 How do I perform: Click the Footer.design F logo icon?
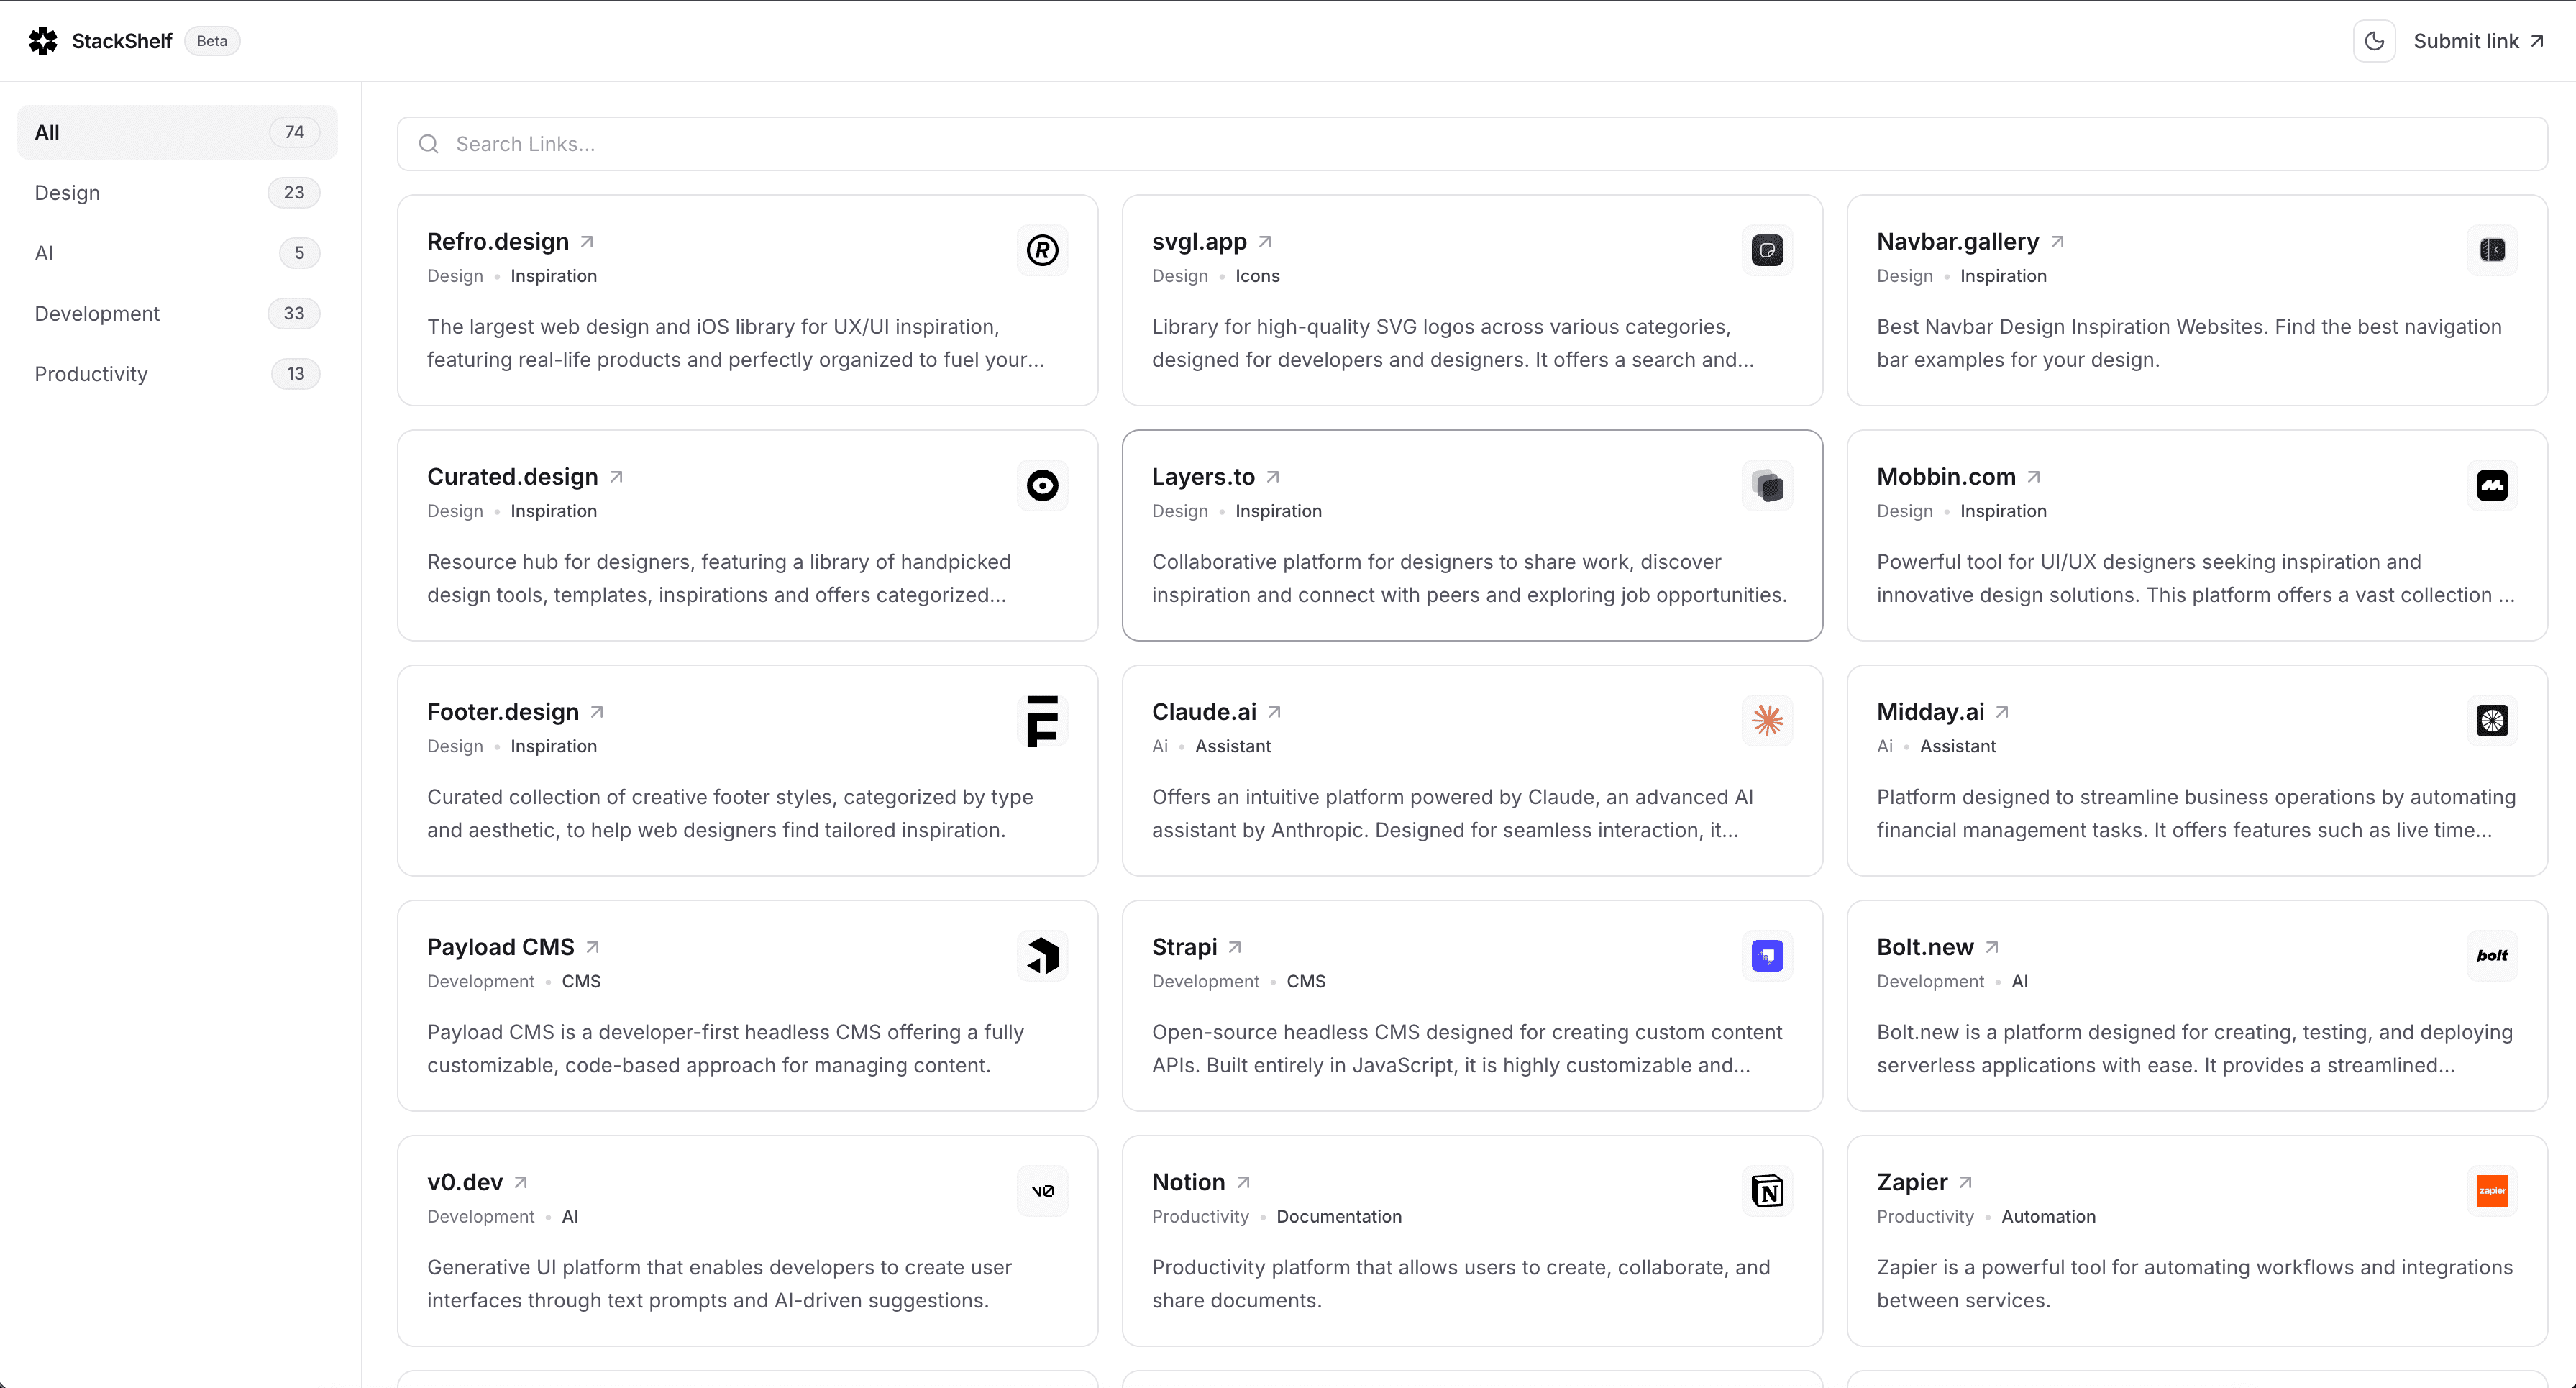1042,721
